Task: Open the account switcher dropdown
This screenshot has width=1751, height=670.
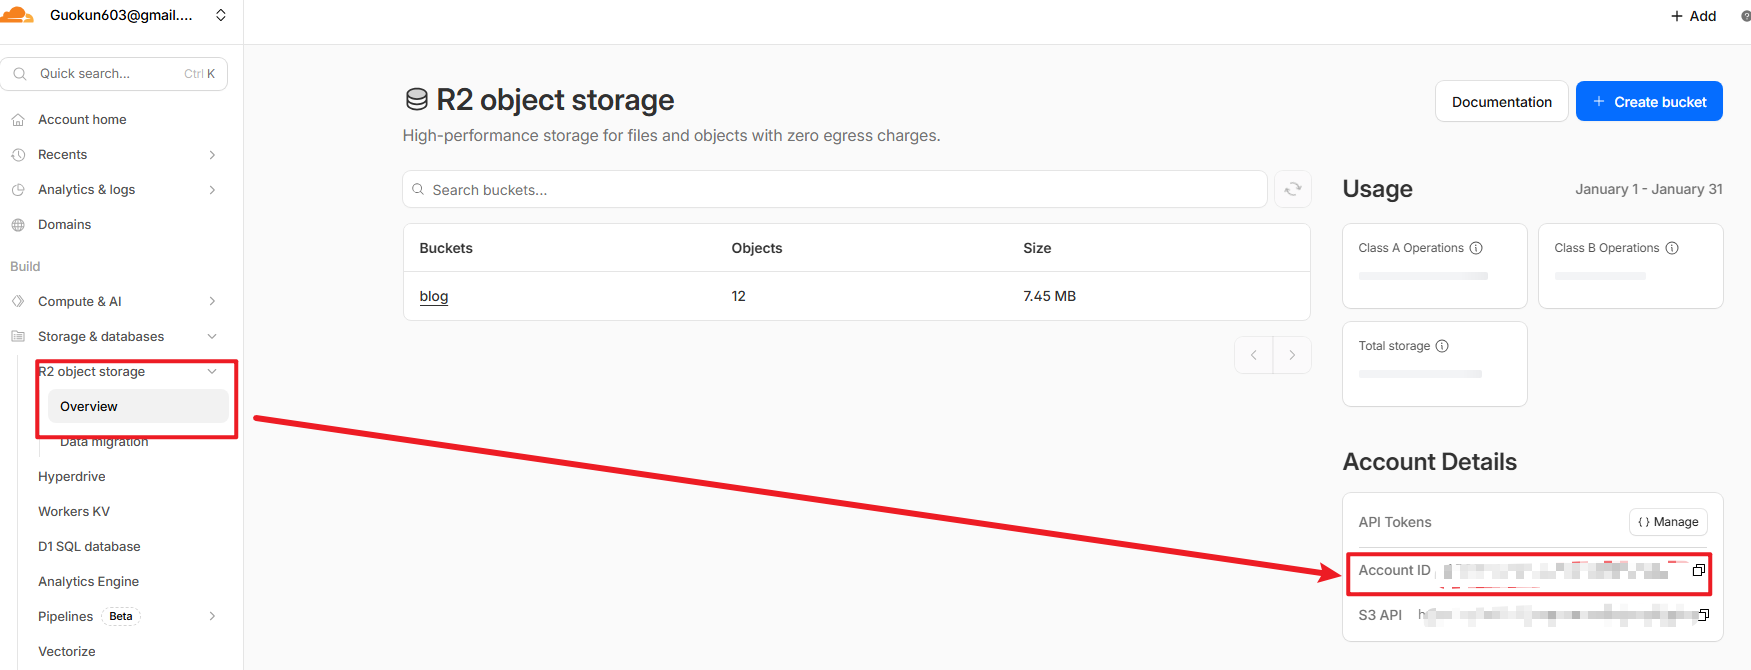Action: point(221,15)
